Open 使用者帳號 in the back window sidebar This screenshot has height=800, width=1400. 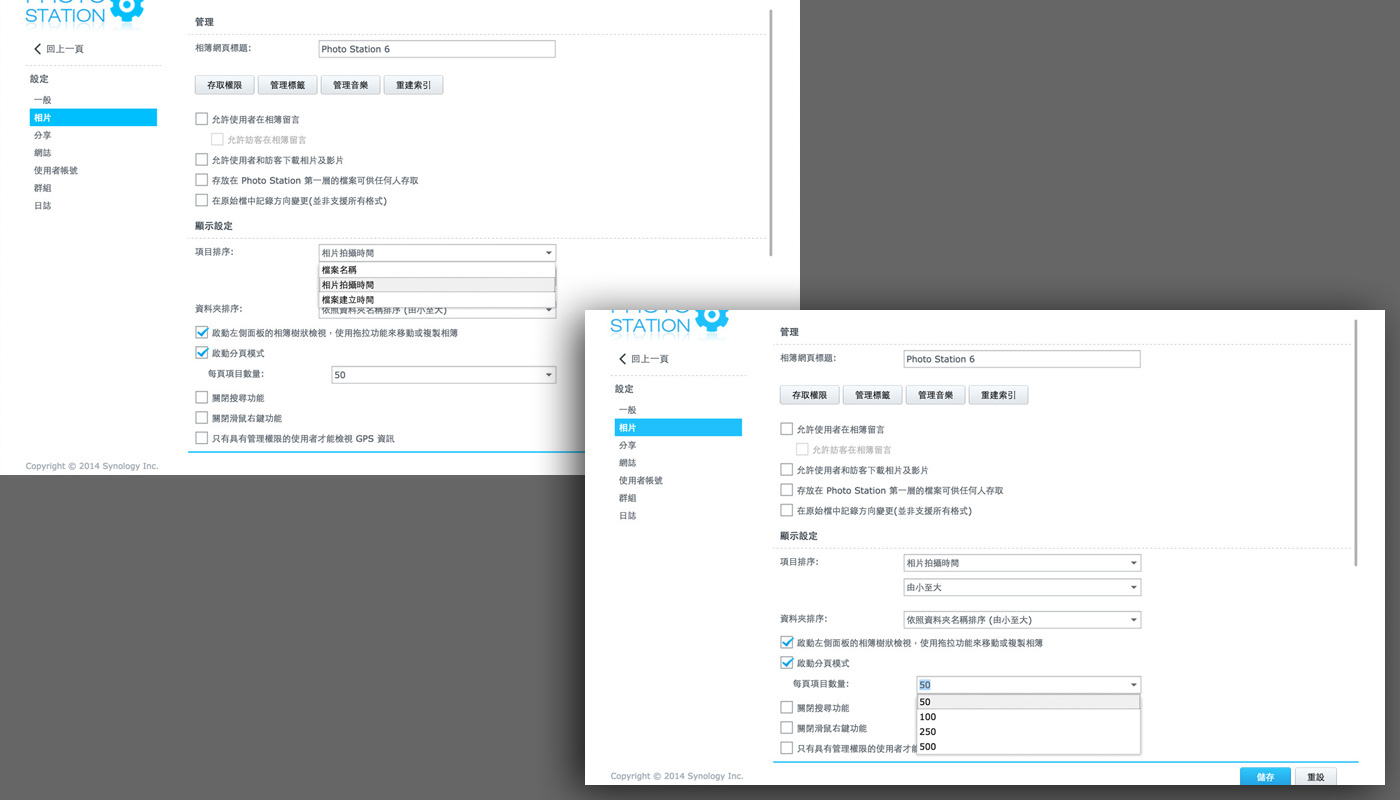pos(55,170)
